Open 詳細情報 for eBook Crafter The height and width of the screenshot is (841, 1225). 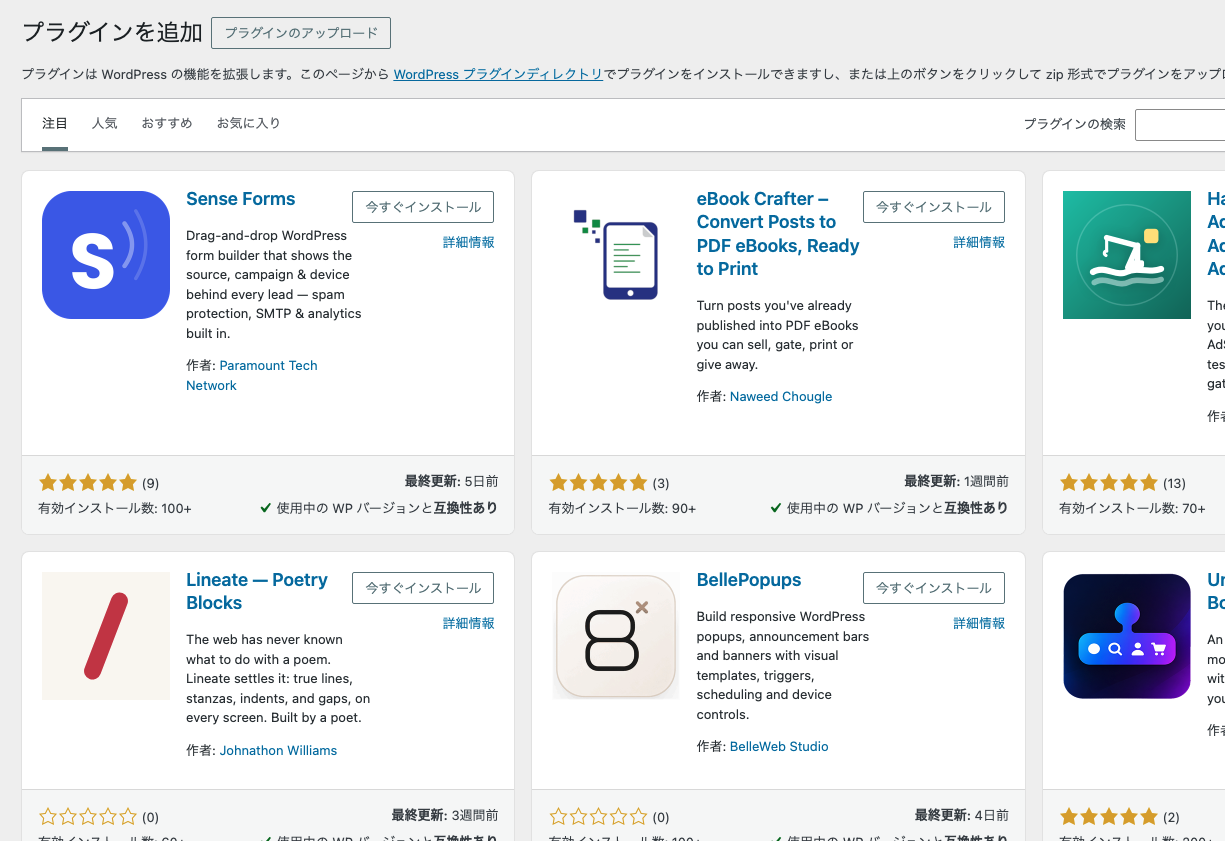979,243
